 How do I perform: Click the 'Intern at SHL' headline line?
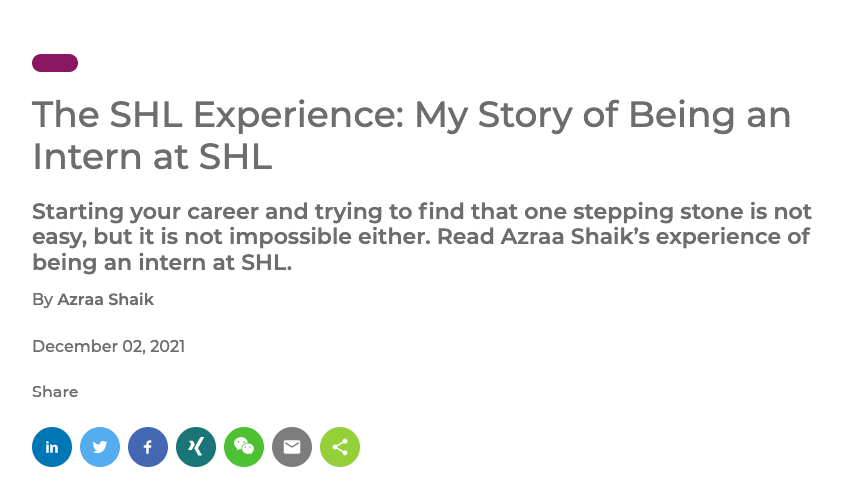click(x=152, y=157)
